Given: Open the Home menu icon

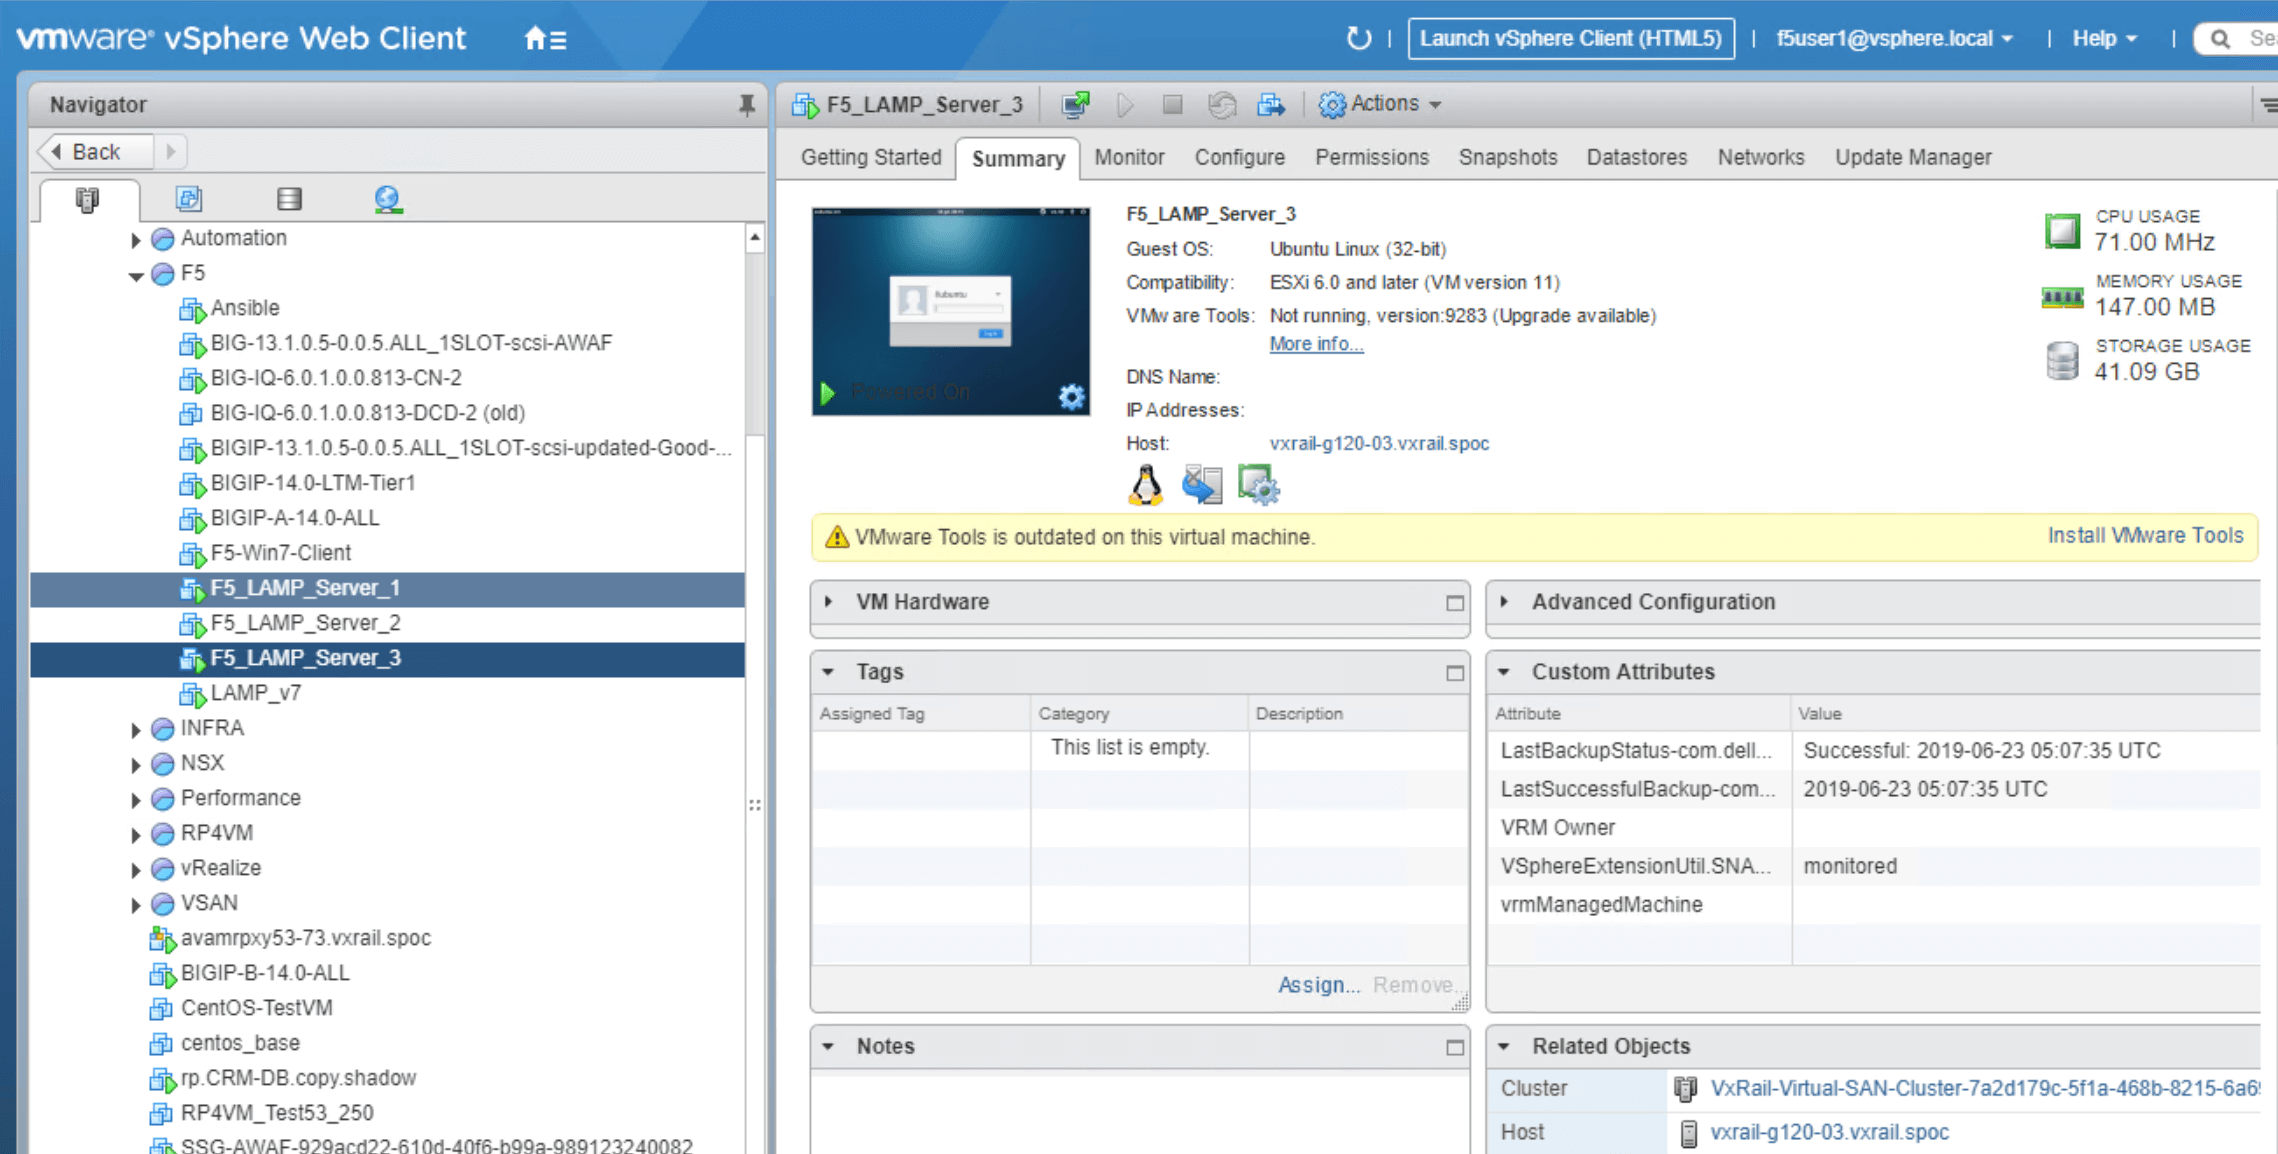Looking at the screenshot, I should point(545,39).
